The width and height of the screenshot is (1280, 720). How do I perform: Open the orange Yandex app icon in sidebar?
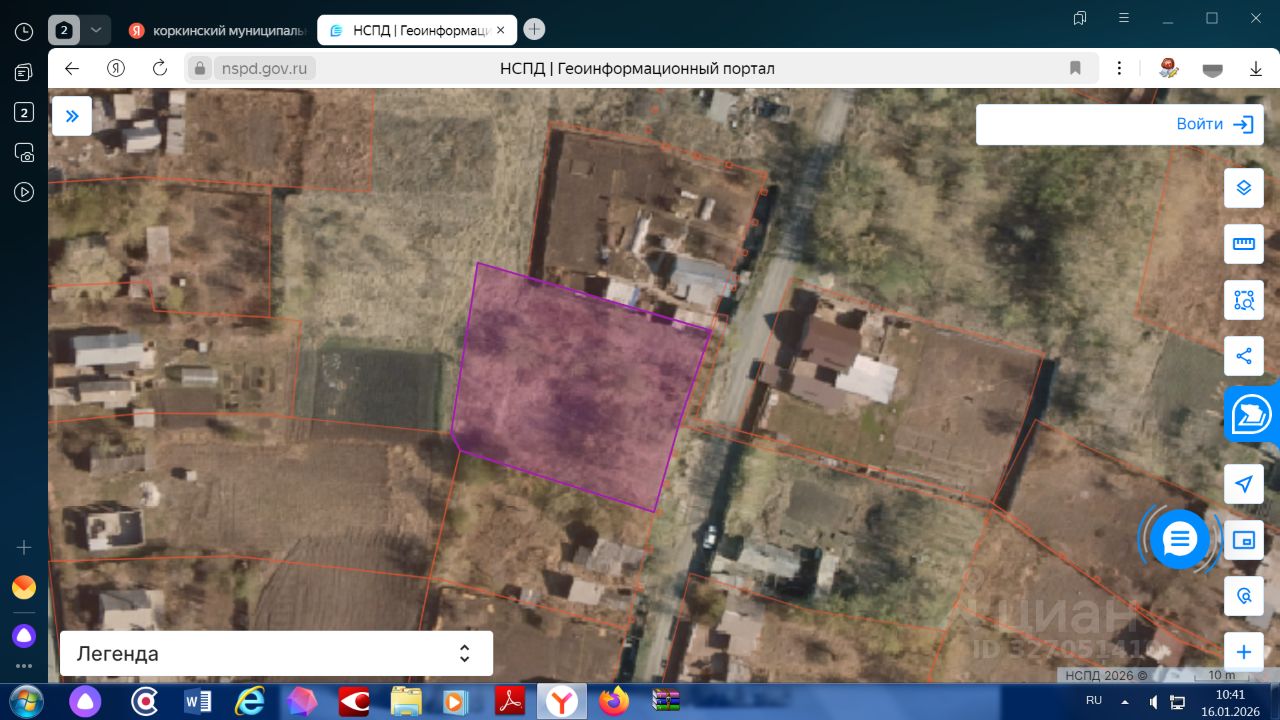[24, 587]
